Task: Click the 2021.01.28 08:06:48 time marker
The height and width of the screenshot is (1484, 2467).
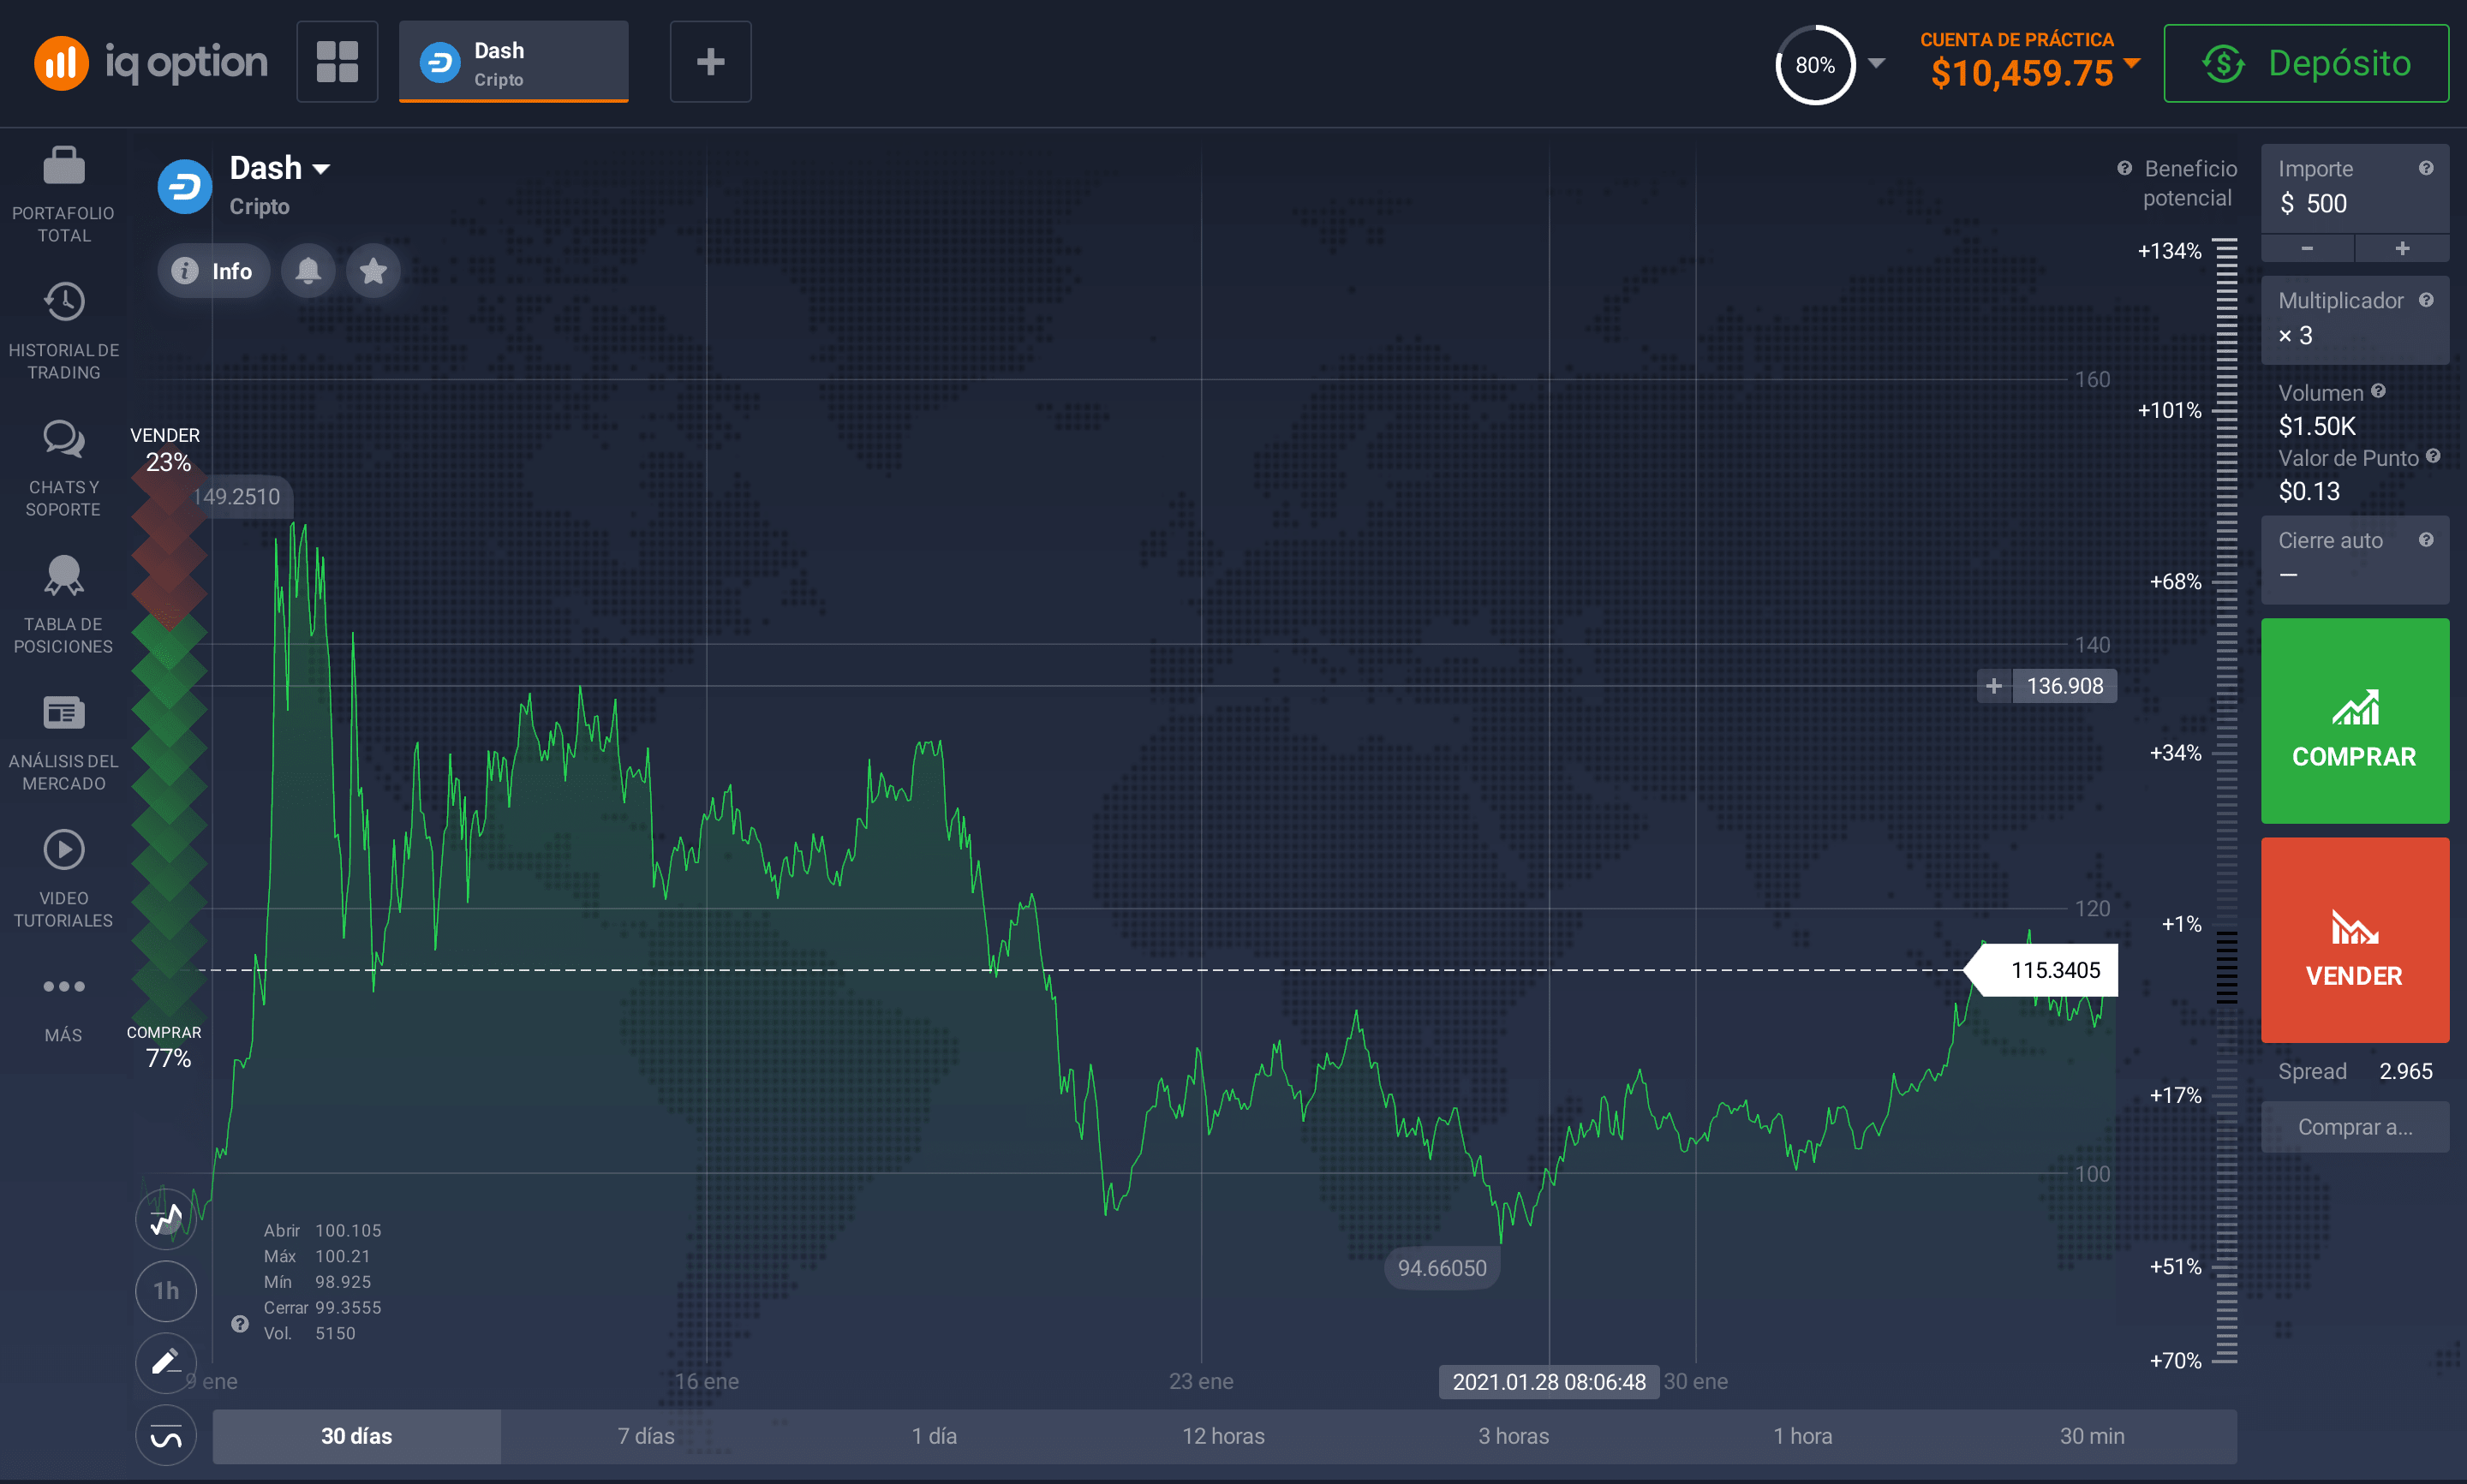Action: tap(1548, 1381)
